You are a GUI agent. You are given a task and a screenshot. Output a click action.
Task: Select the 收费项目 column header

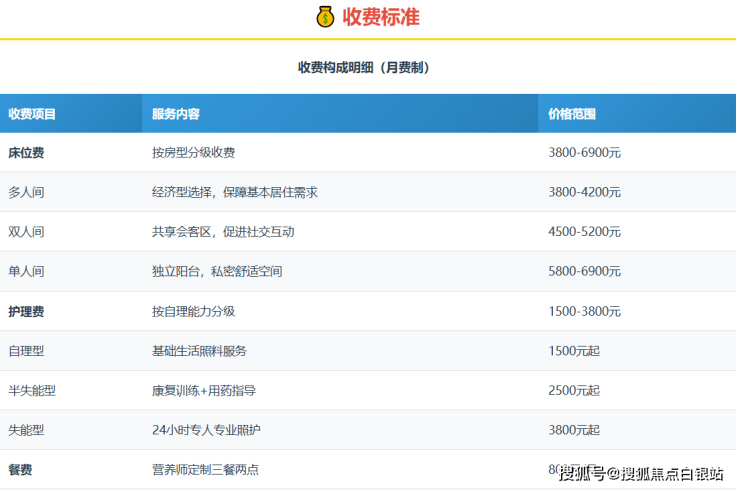[x=32, y=114]
